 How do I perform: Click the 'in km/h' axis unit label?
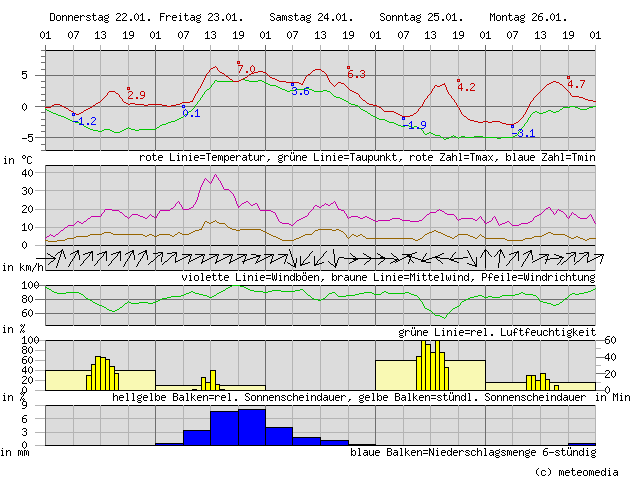[x=22, y=268]
